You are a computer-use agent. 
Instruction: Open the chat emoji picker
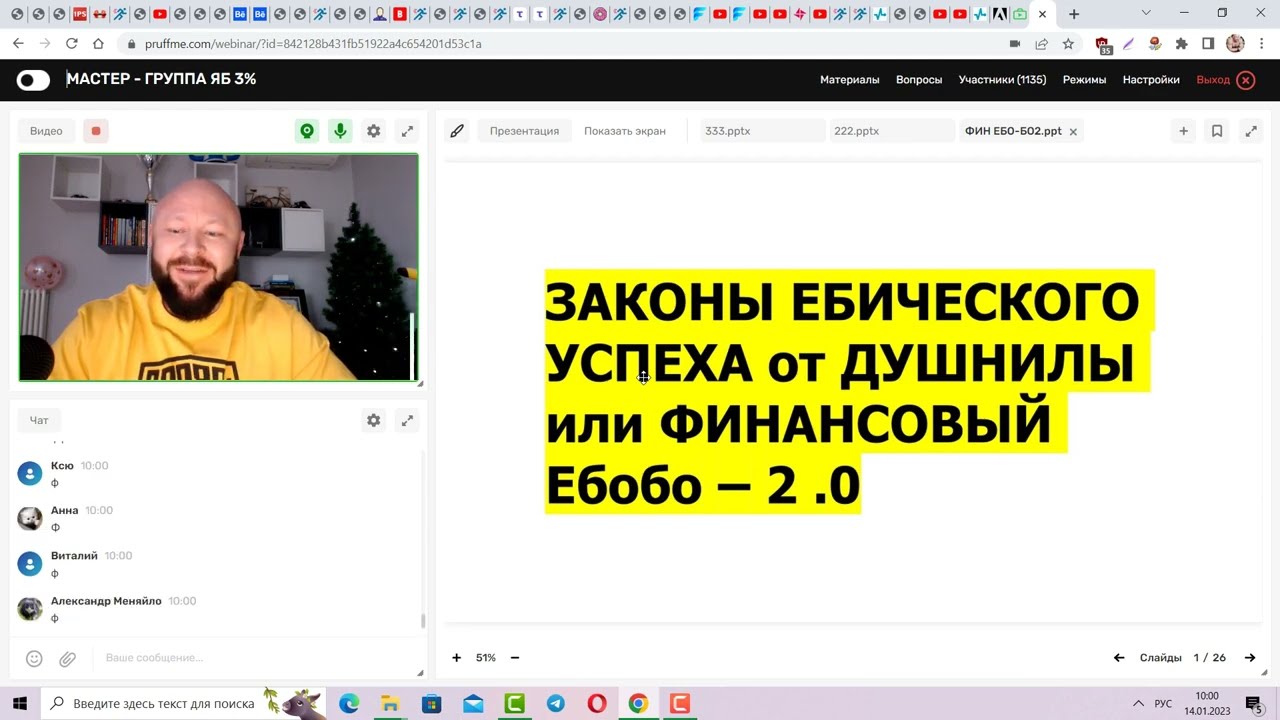pos(34,657)
